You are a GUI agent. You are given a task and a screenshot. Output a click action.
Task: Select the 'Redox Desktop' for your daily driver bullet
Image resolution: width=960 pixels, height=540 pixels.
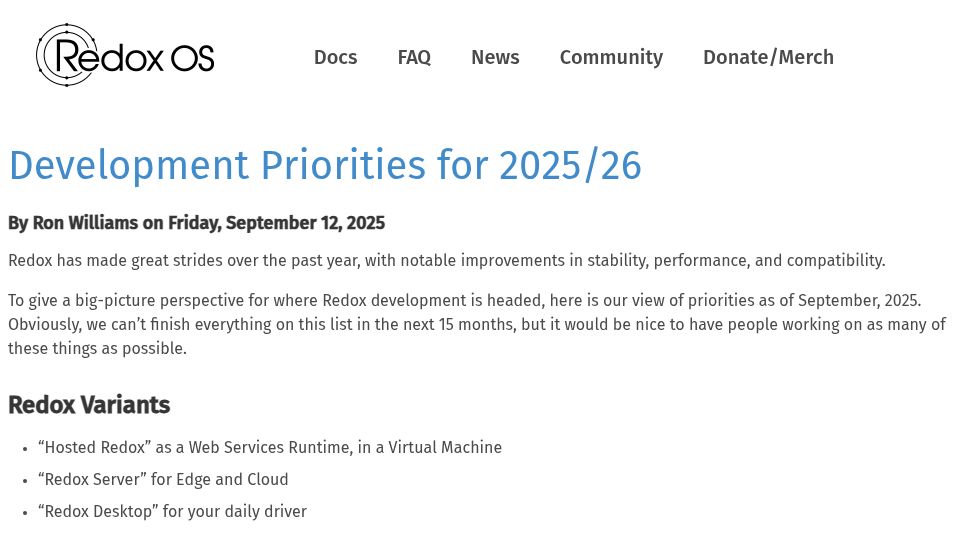[173, 511]
